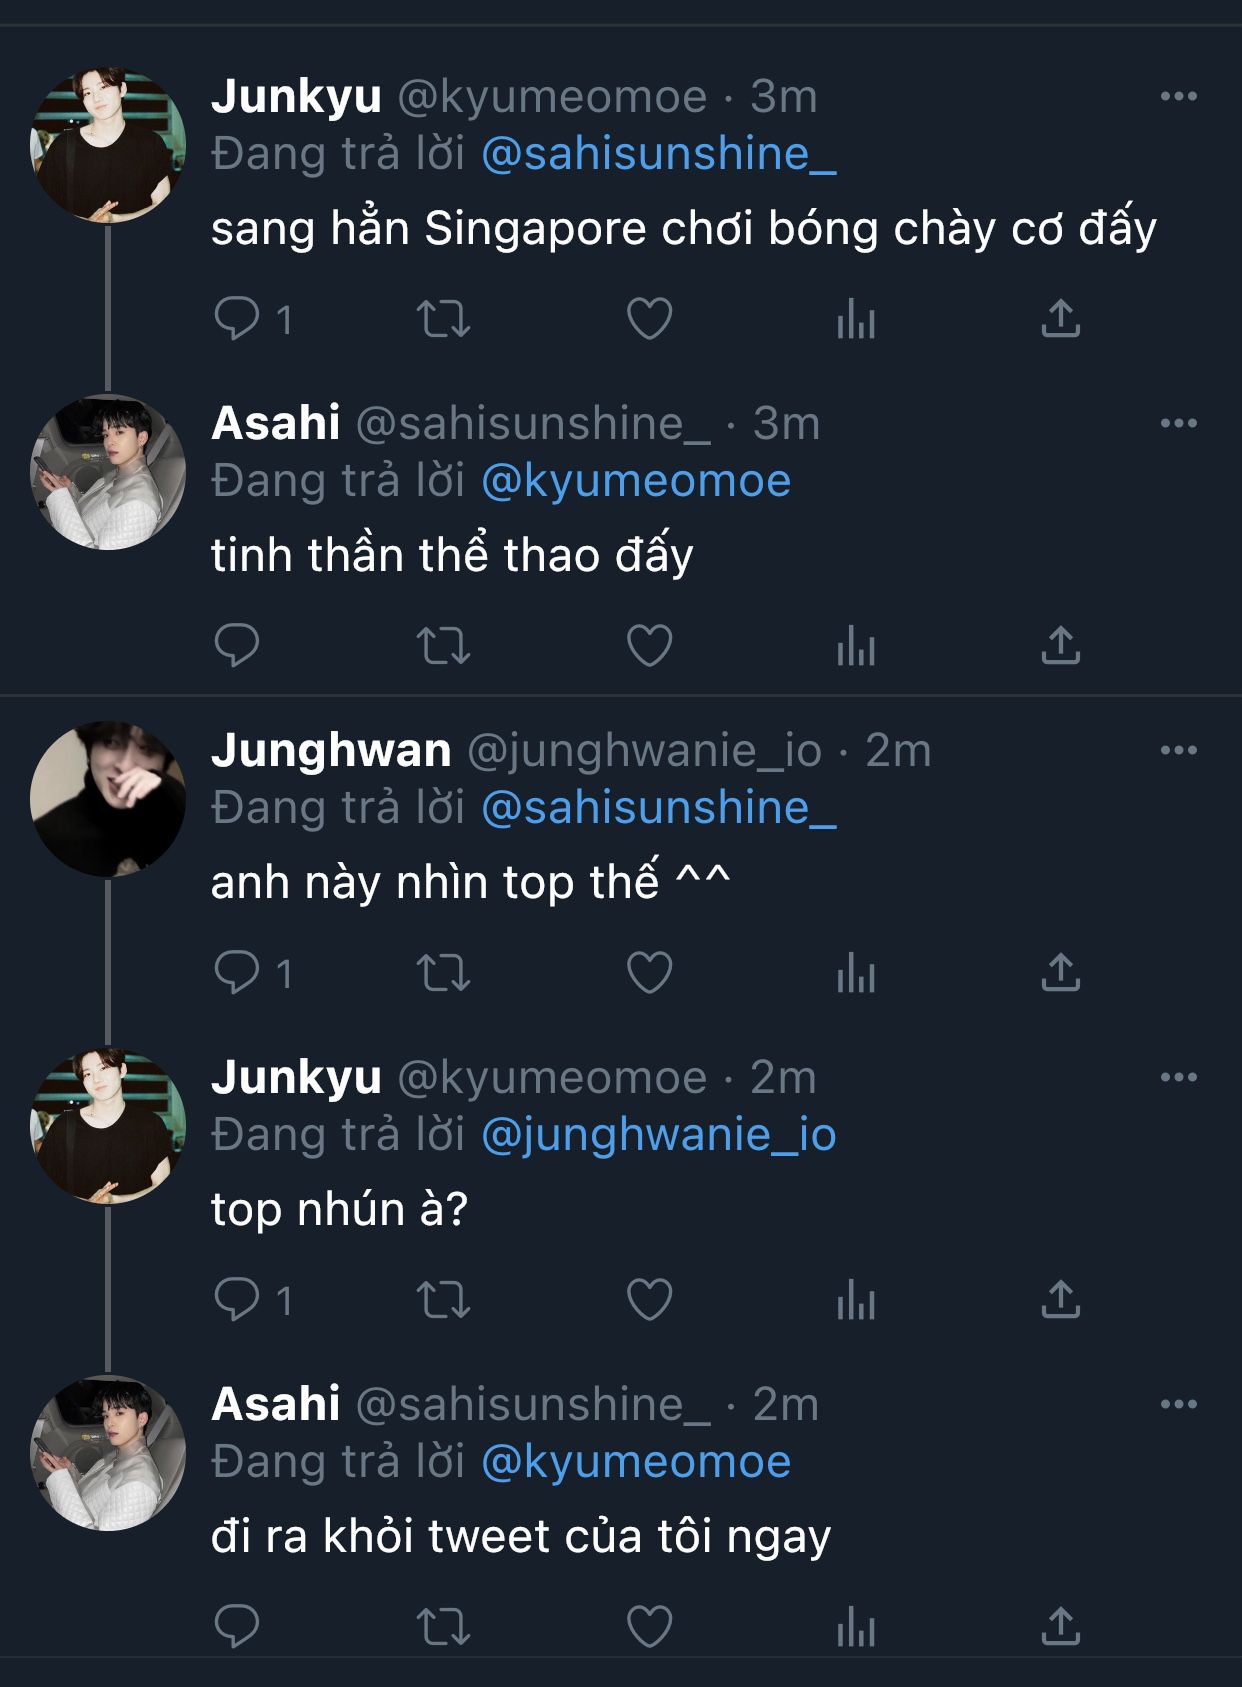This screenshot has width=1242, height=1687.
Task: Like Junghwan's tweet with heart icon
Action: point(649,973)
